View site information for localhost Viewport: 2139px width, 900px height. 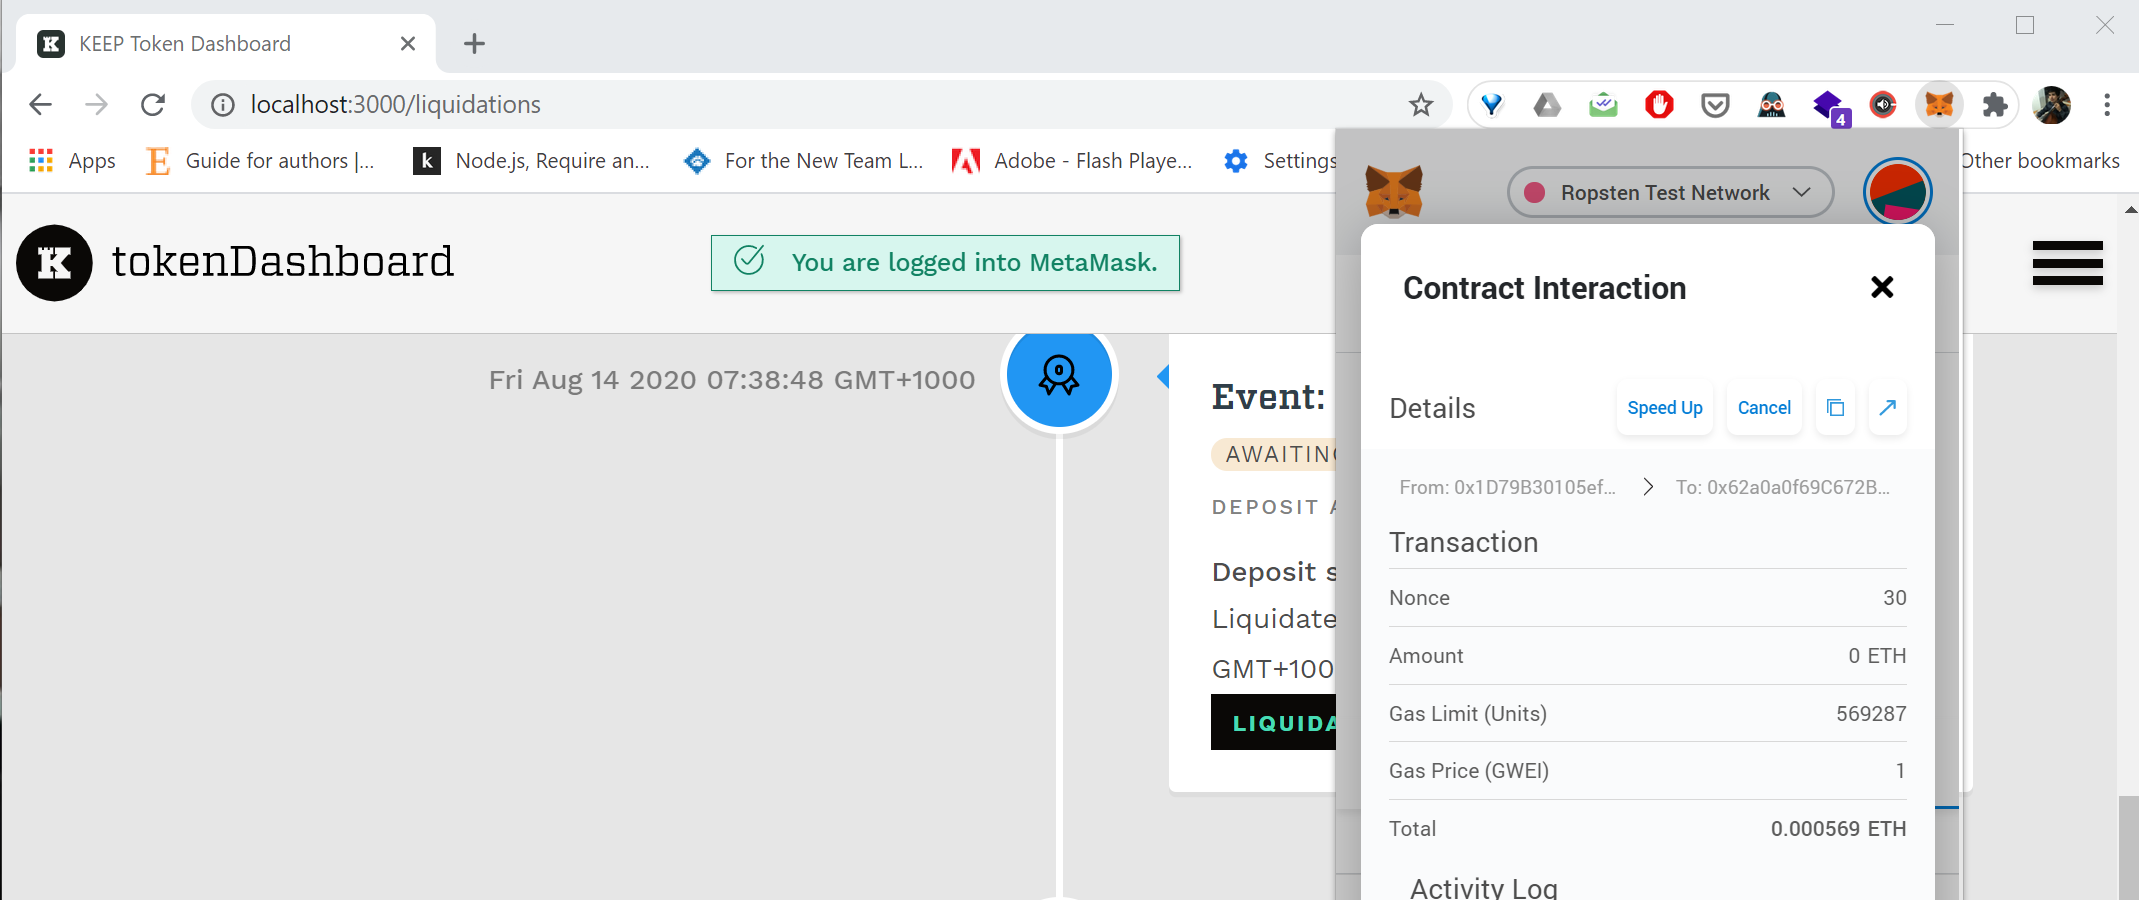click(x=222, y=104)
